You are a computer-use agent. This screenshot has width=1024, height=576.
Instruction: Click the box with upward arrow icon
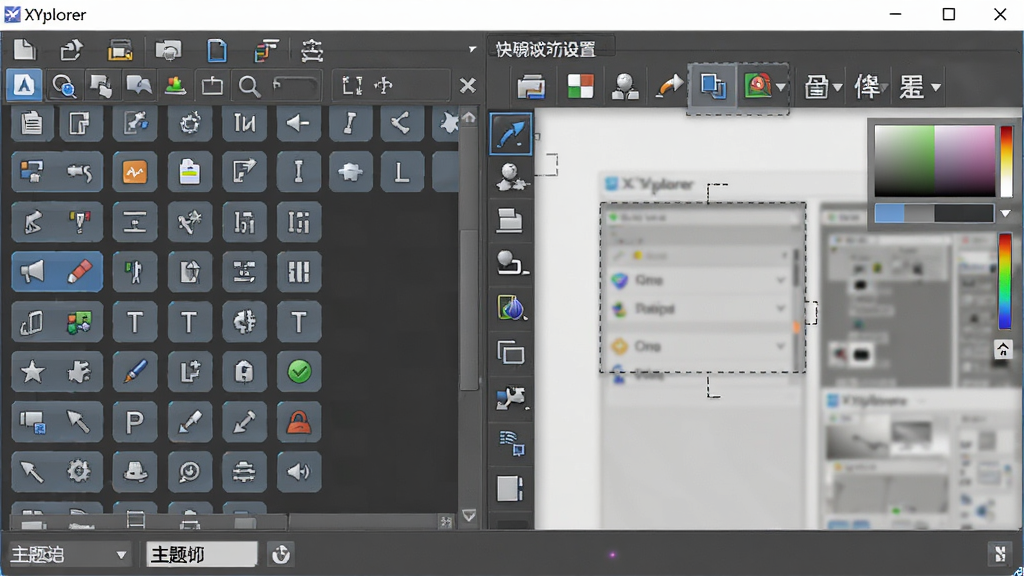click(212, 86)
